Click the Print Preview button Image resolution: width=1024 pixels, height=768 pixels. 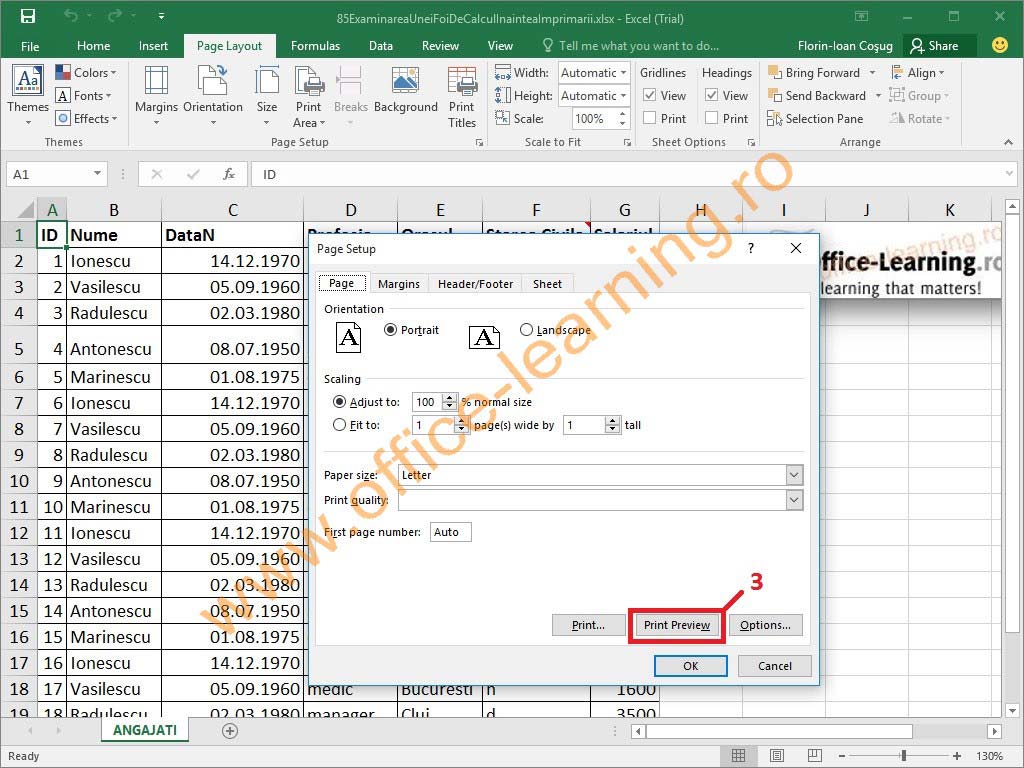tap(677, 625)
